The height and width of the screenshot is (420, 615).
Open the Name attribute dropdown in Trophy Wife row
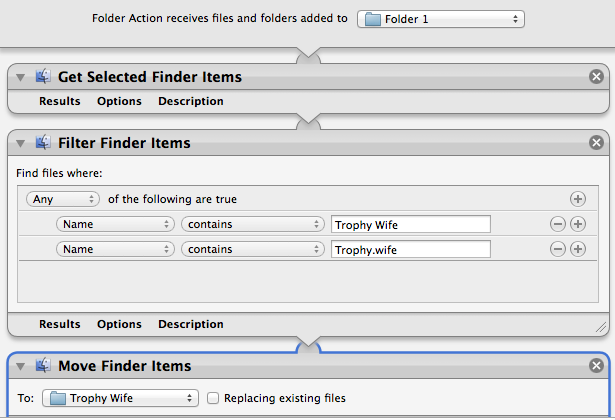click(115, 224)
